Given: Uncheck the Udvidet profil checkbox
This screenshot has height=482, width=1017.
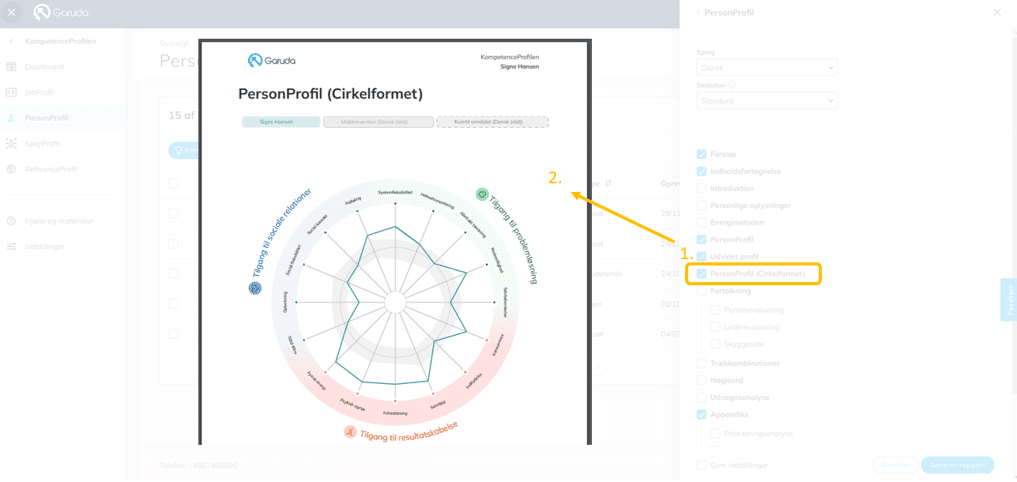Looking at the screenshot, I should 701,256.
